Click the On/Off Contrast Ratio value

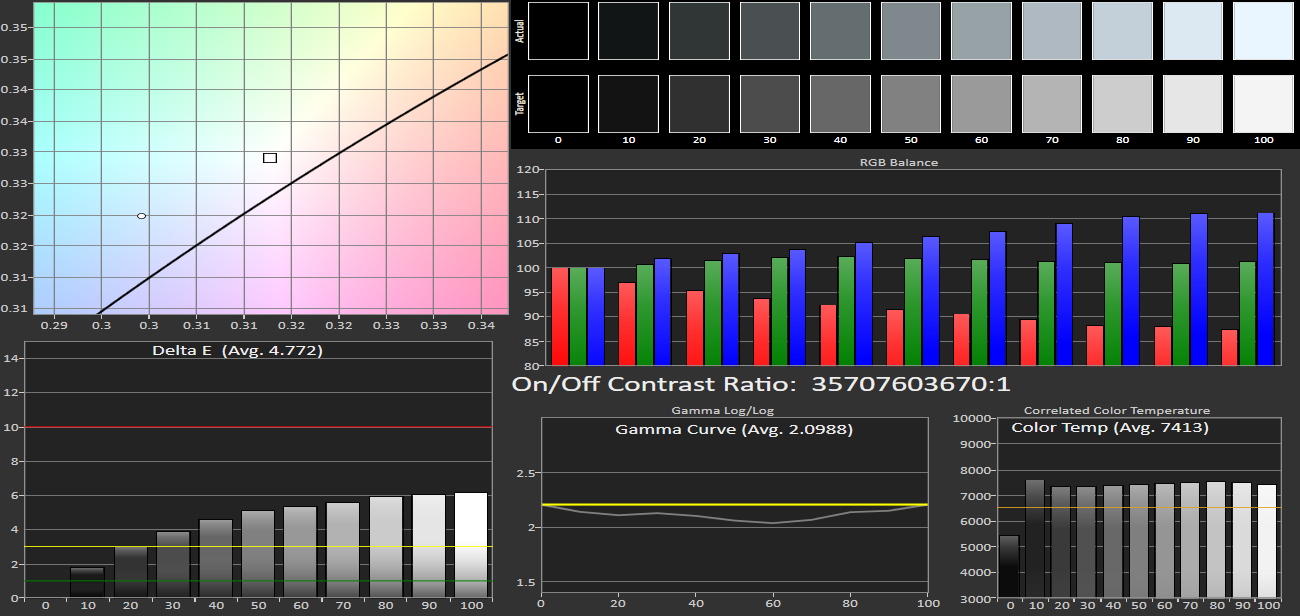tap(910, 384)
